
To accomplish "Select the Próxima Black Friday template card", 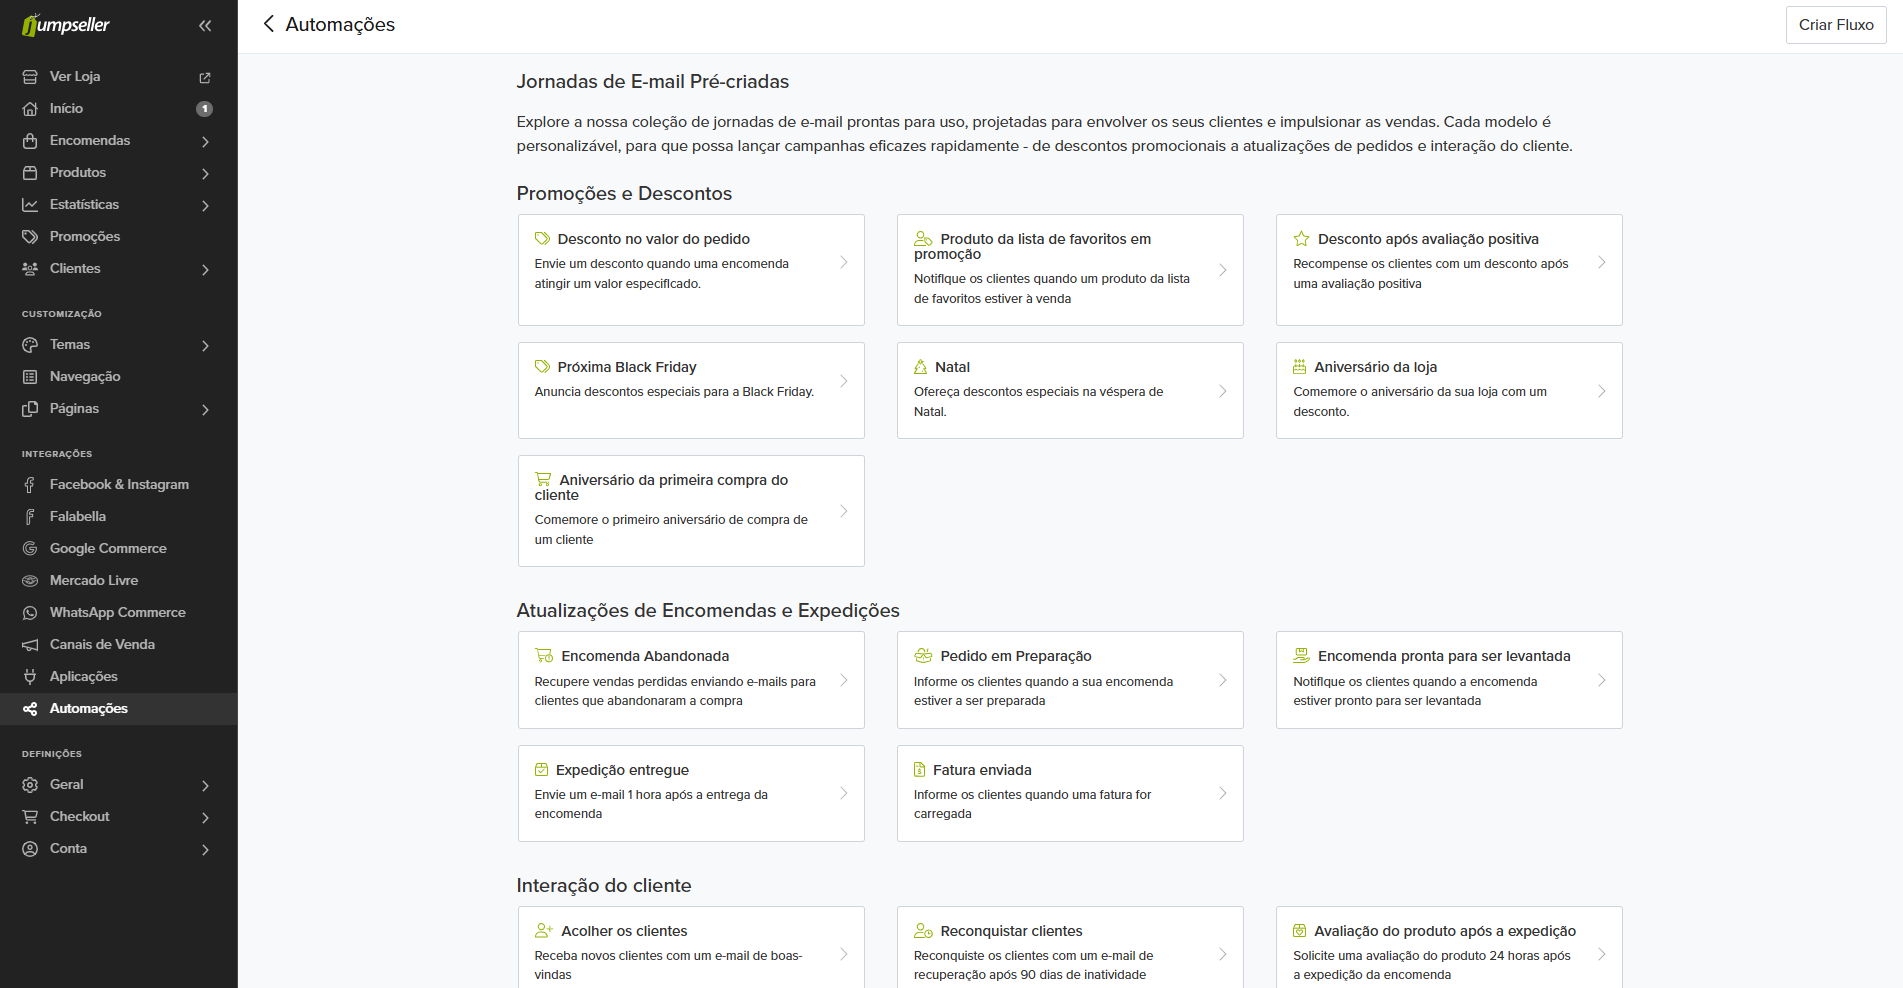I will (690, 390).
